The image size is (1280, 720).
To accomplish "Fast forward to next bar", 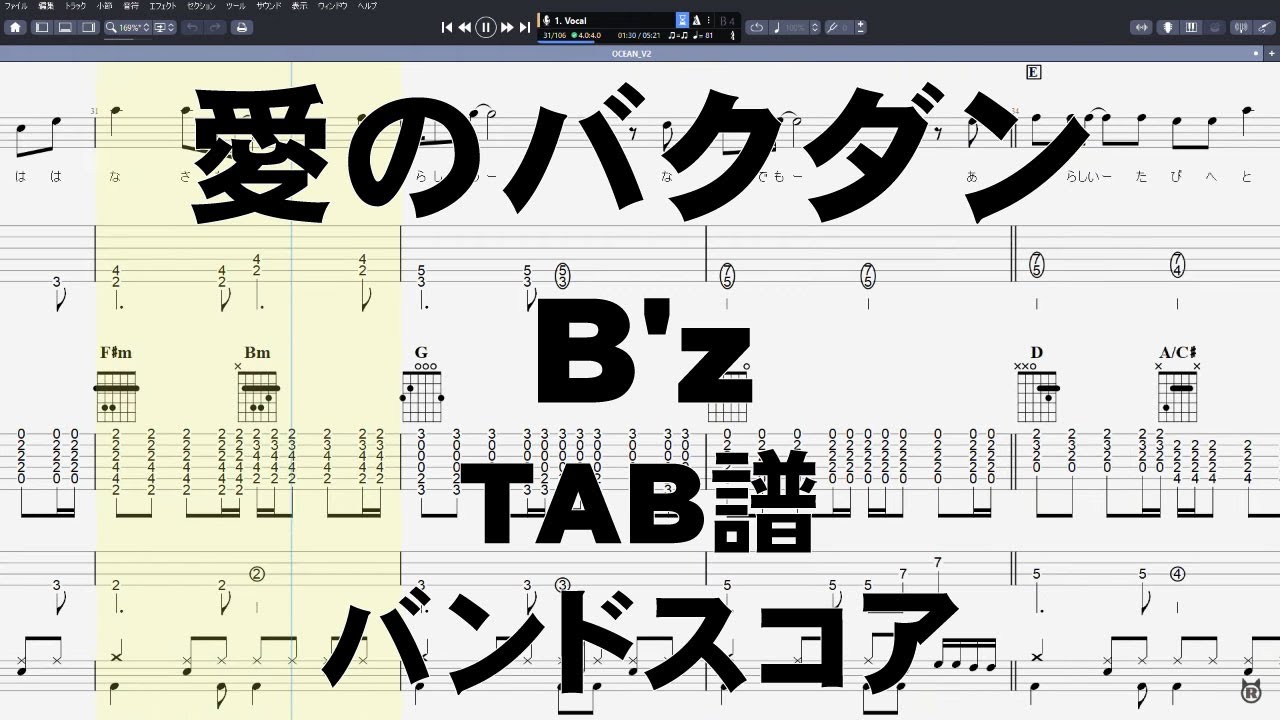I will tap(507, 28).
